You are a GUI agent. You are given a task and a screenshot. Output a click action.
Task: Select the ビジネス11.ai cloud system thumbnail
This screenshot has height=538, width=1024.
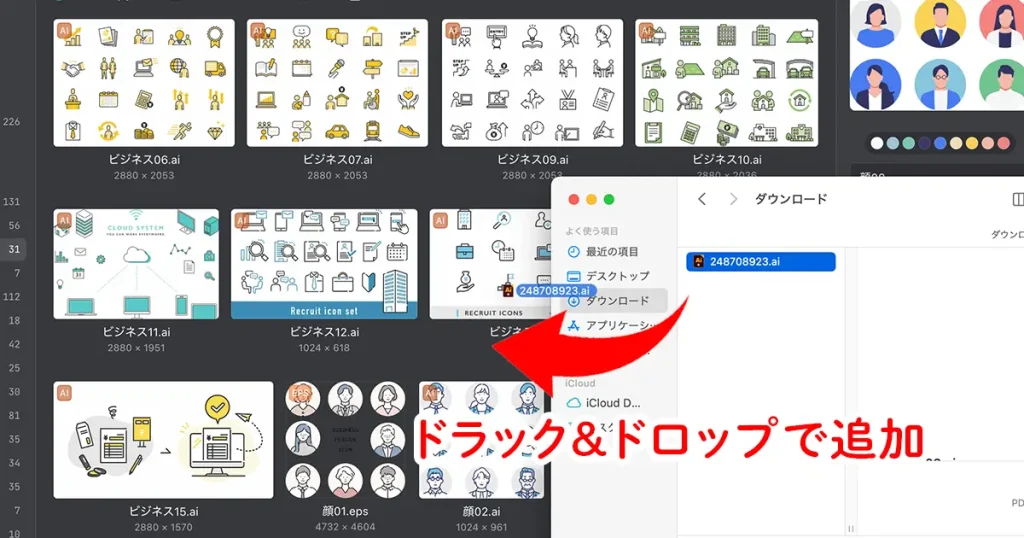point(136,263)
